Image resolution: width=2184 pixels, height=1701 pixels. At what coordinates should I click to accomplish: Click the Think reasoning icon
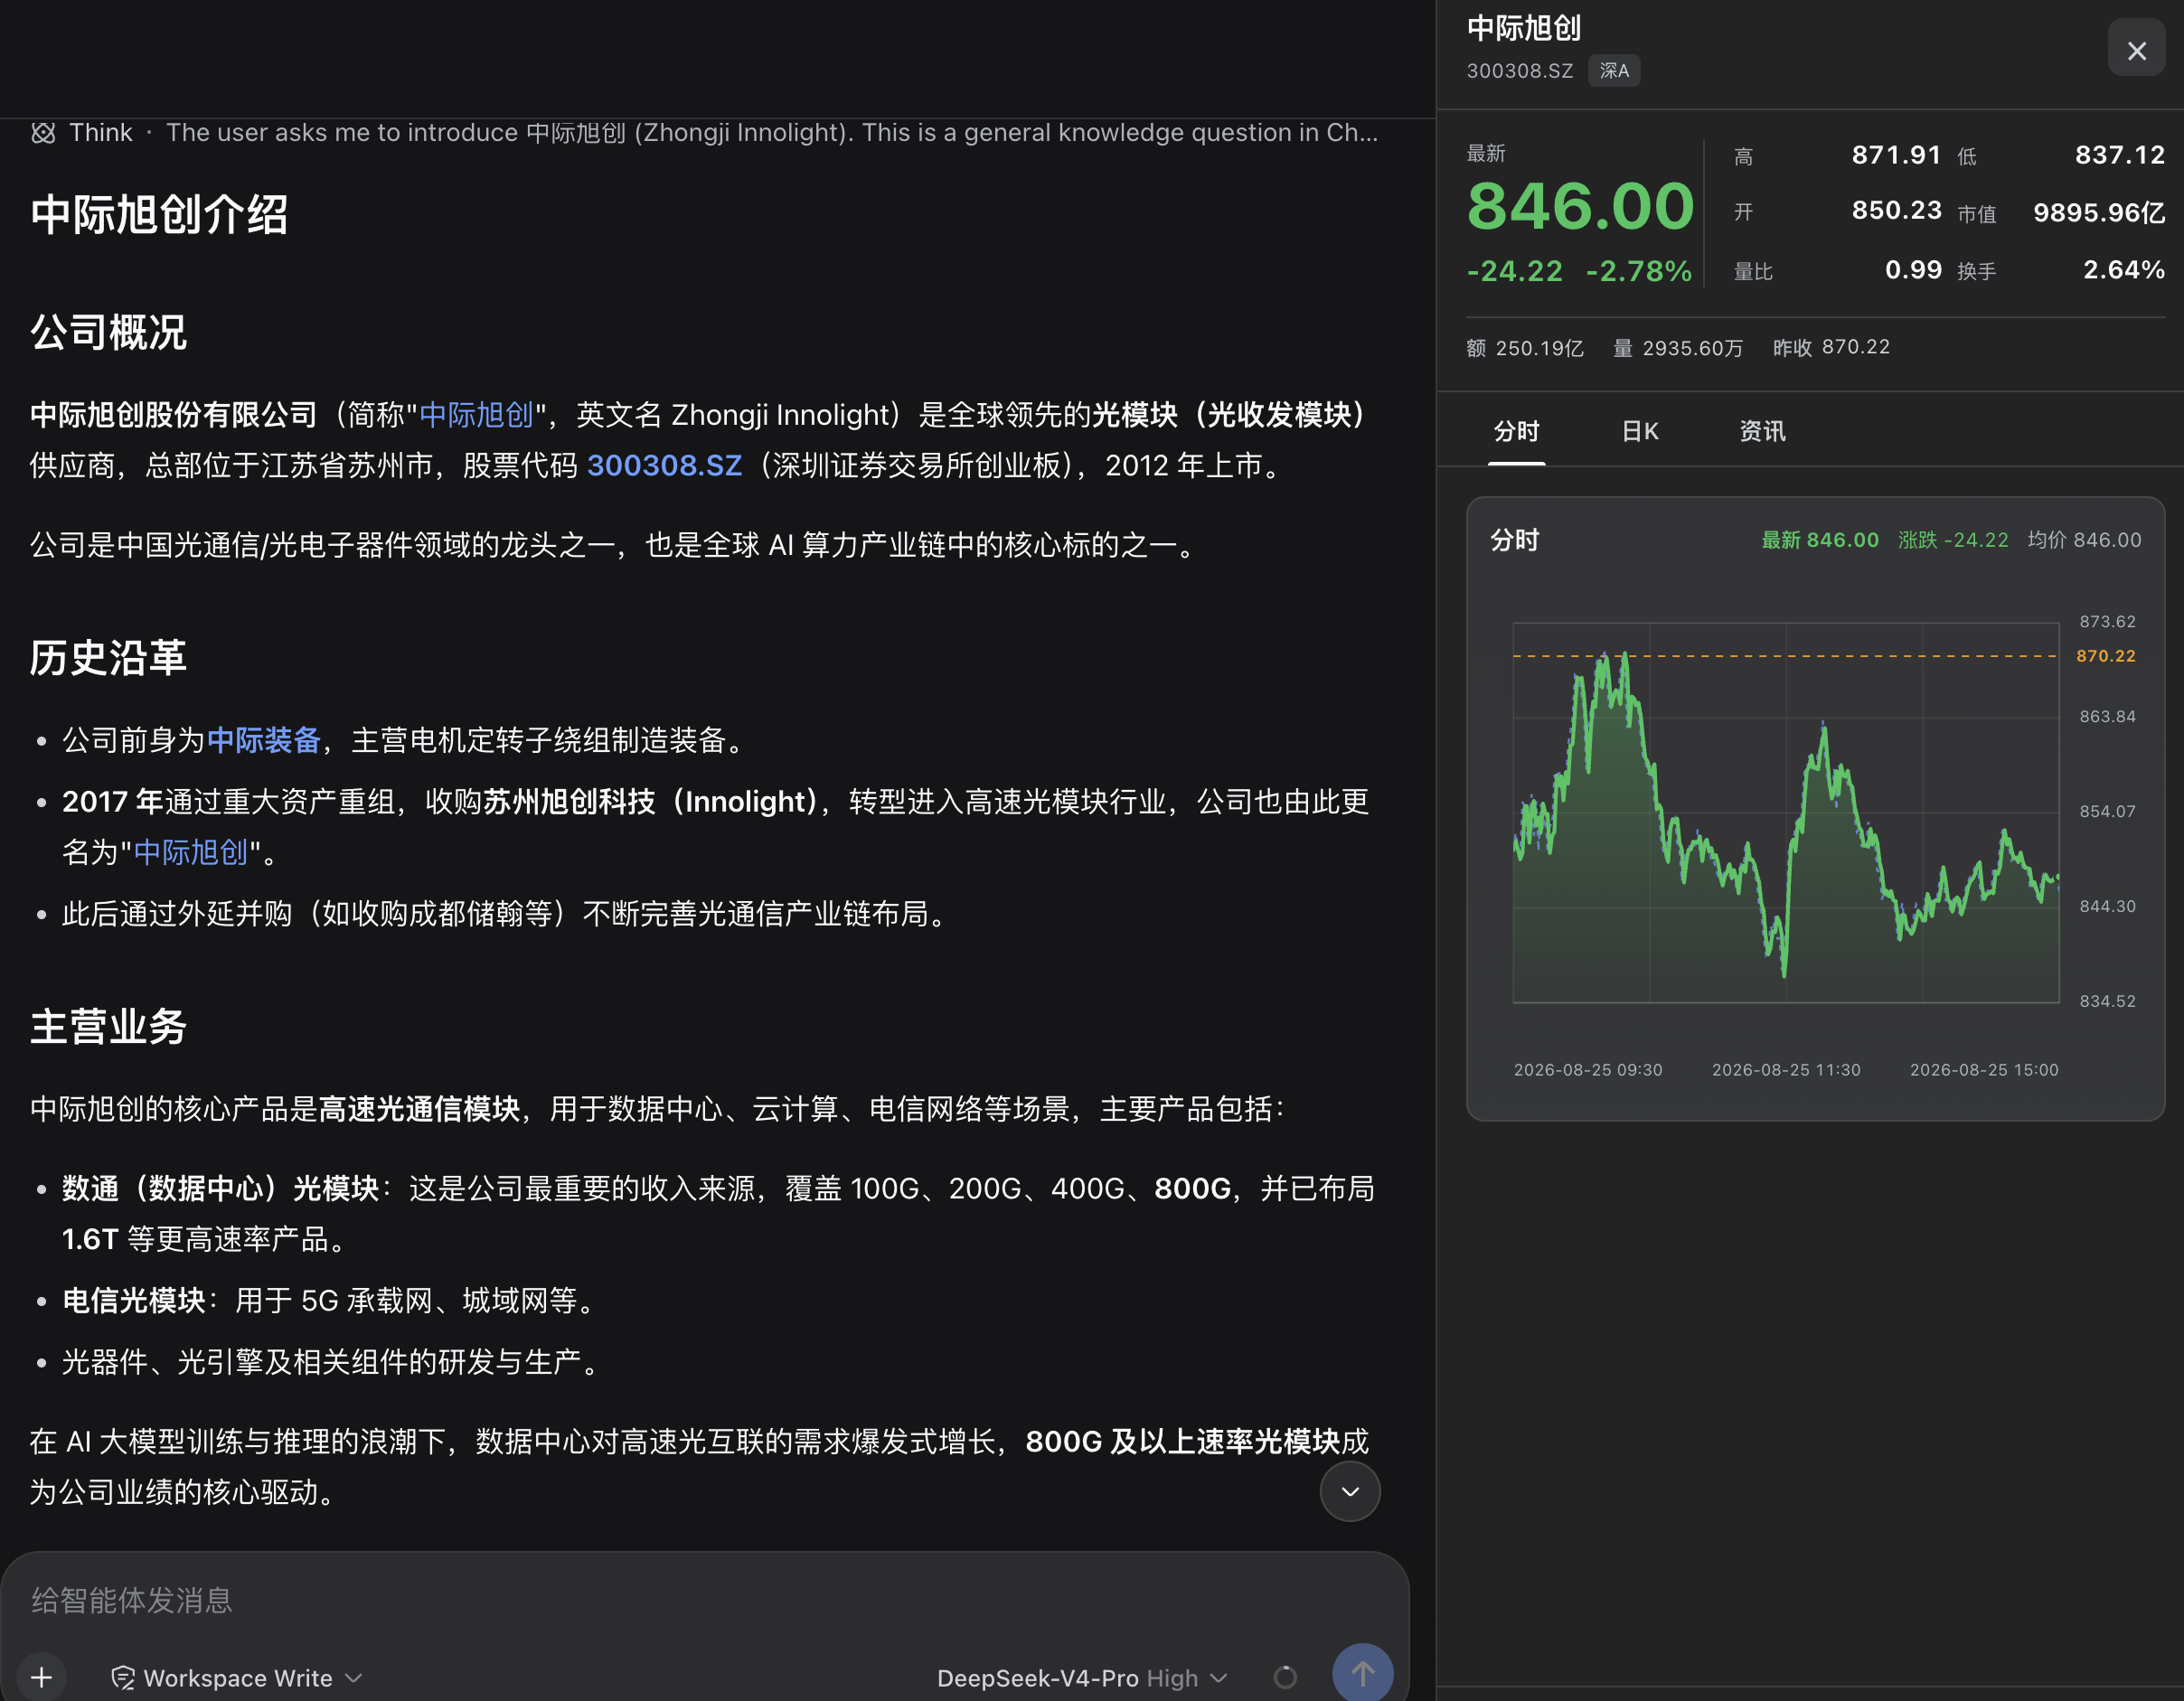(43, 133)
